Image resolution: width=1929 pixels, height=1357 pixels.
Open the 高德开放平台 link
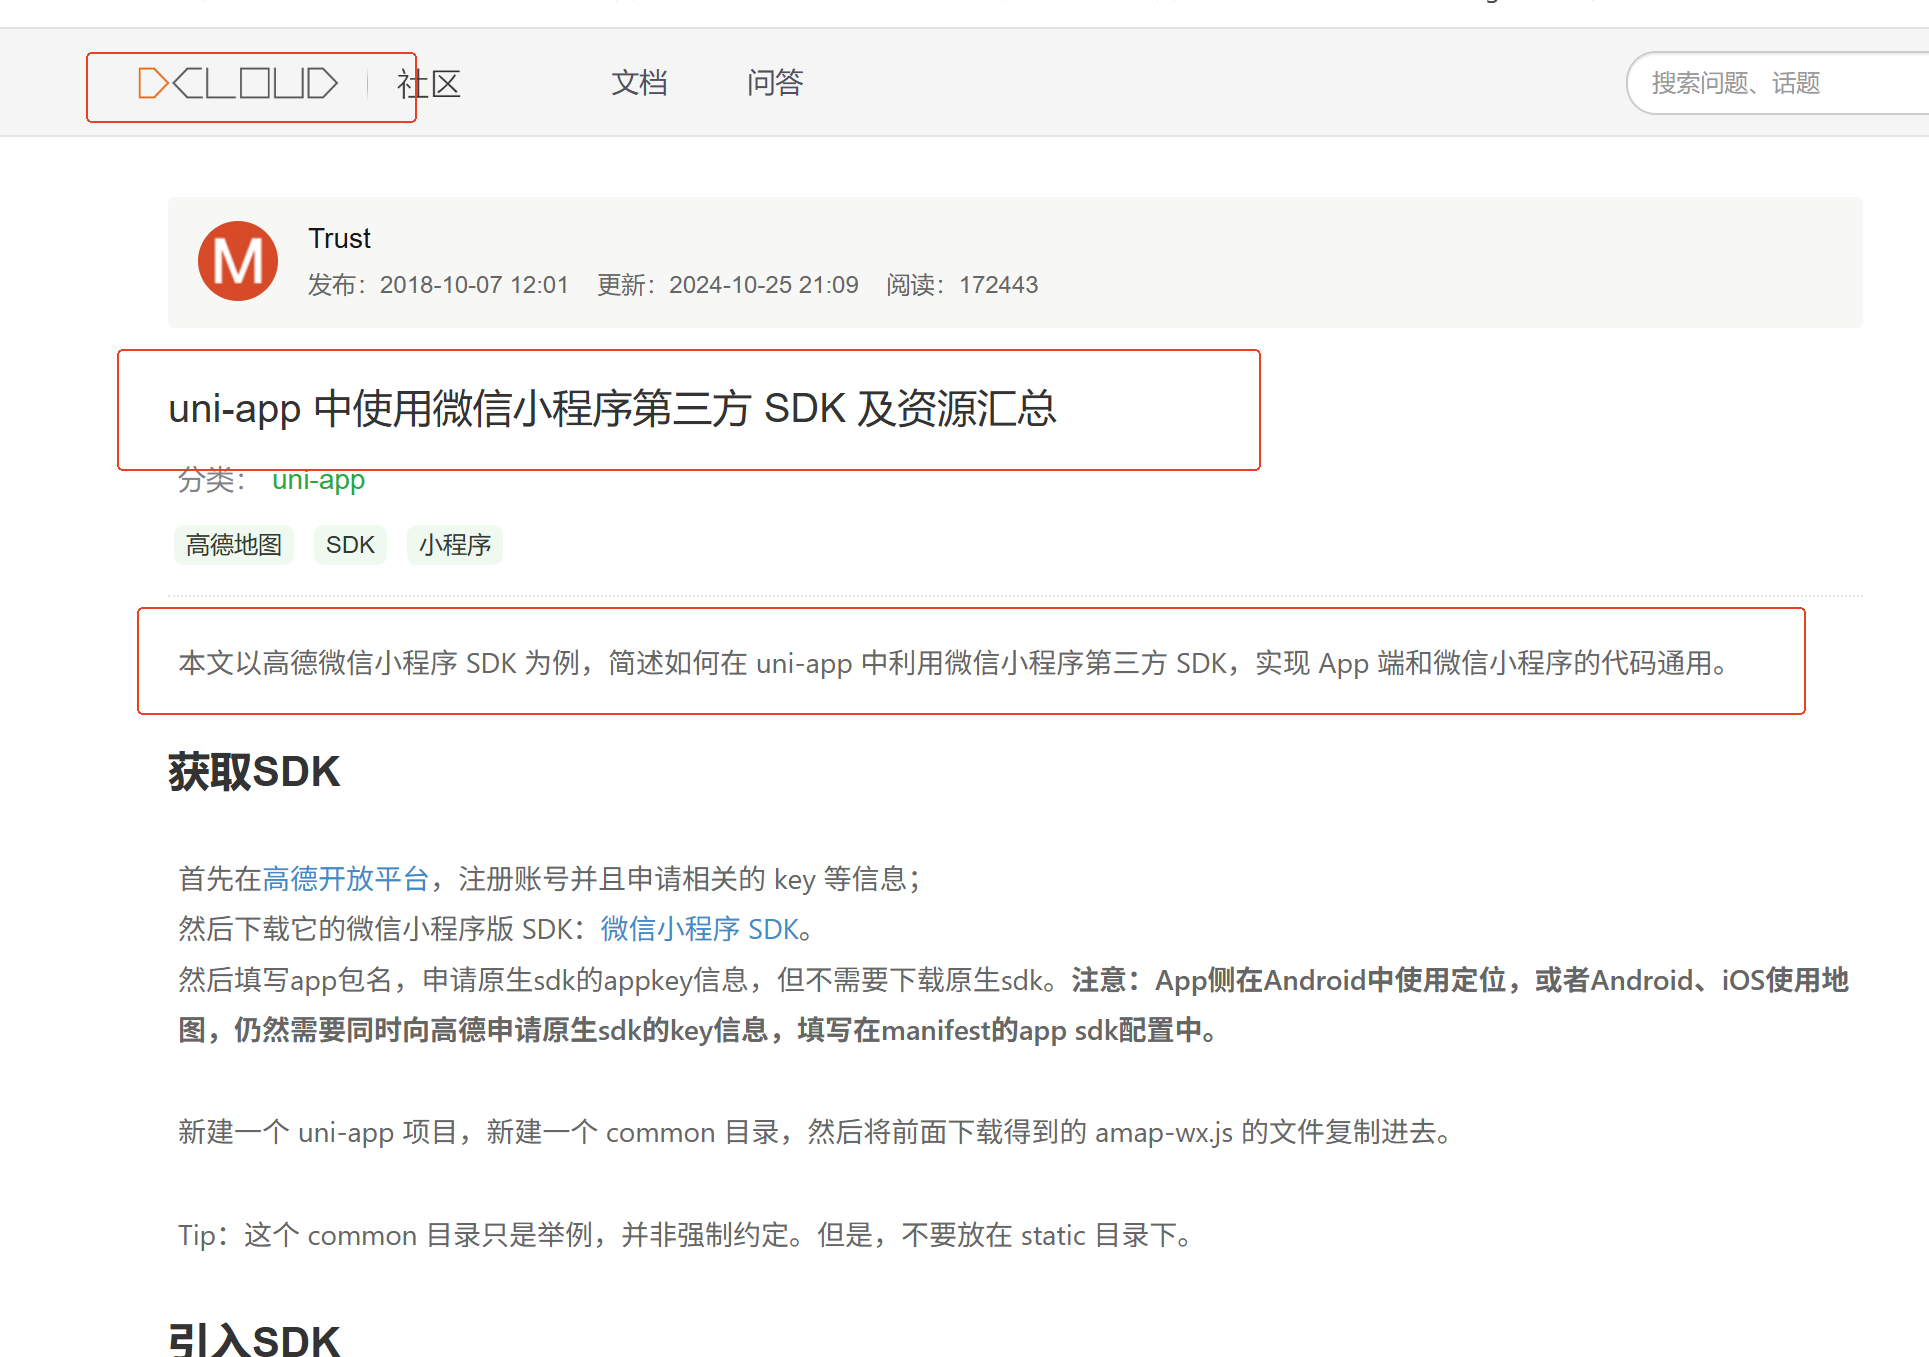[x=346, y=879]
